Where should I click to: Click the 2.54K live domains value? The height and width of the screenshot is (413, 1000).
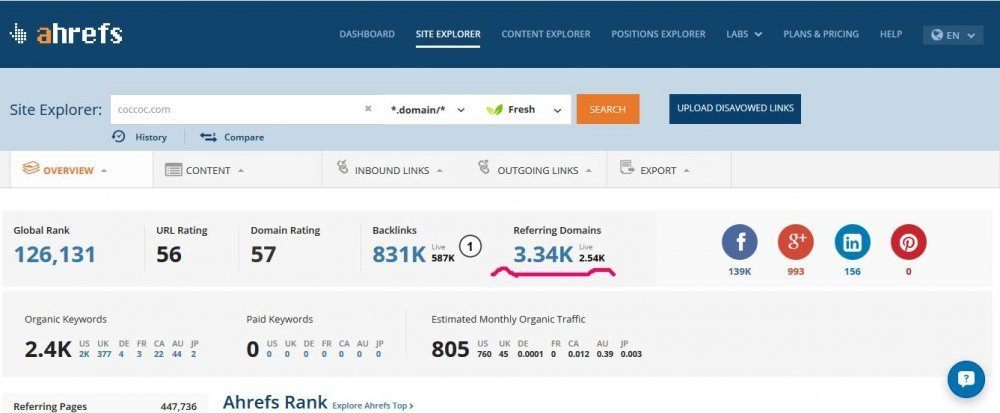[x=592, y=258]
